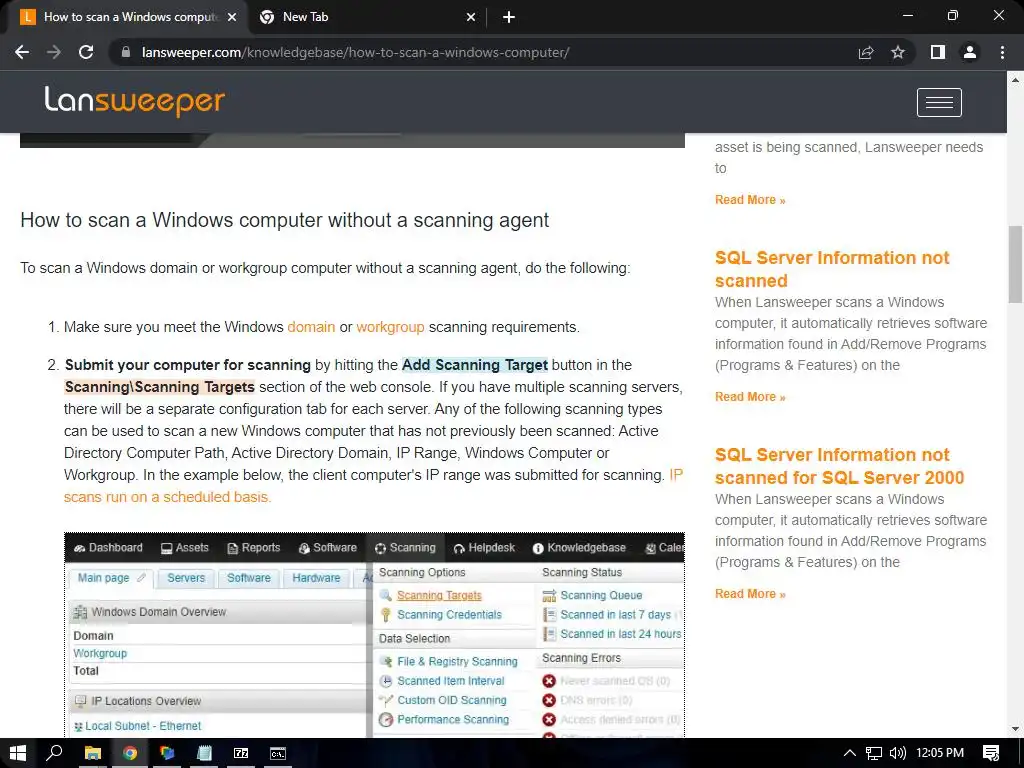
Task: Bookmark this page with star icon
Action: 898,52
